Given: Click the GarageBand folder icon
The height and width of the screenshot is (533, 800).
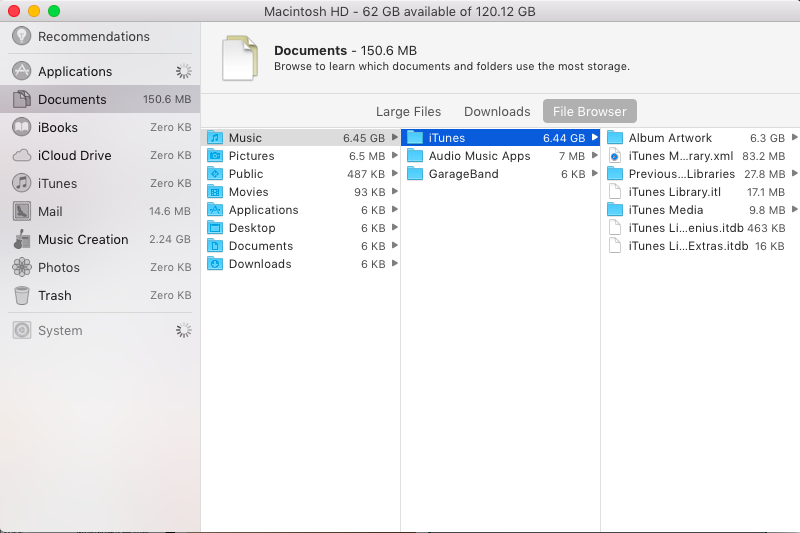Looking at the screenshot, I should point(415,174).
